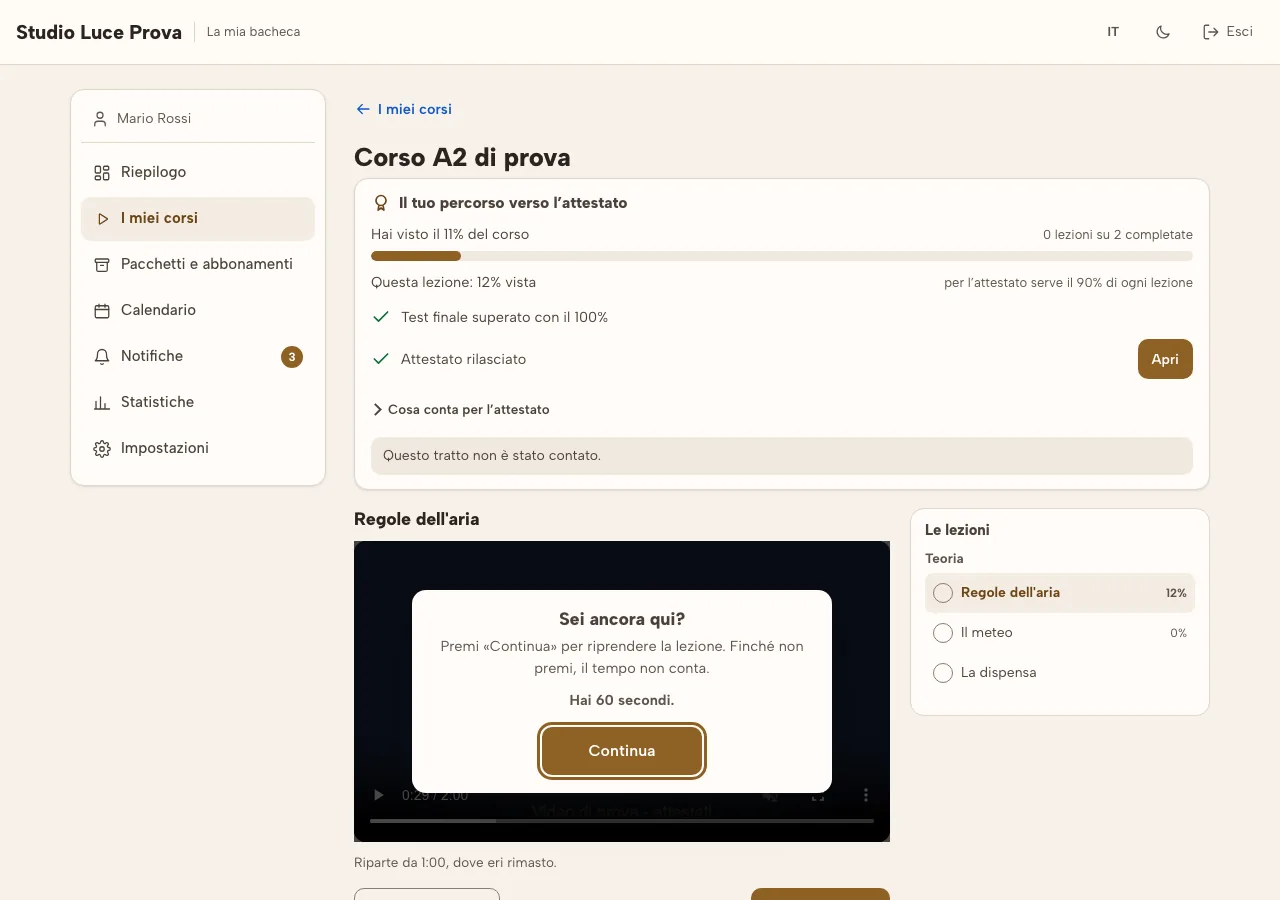Open Calendario from the sidebar
This screenshot has height=900, width=1280.
[198, 310]
